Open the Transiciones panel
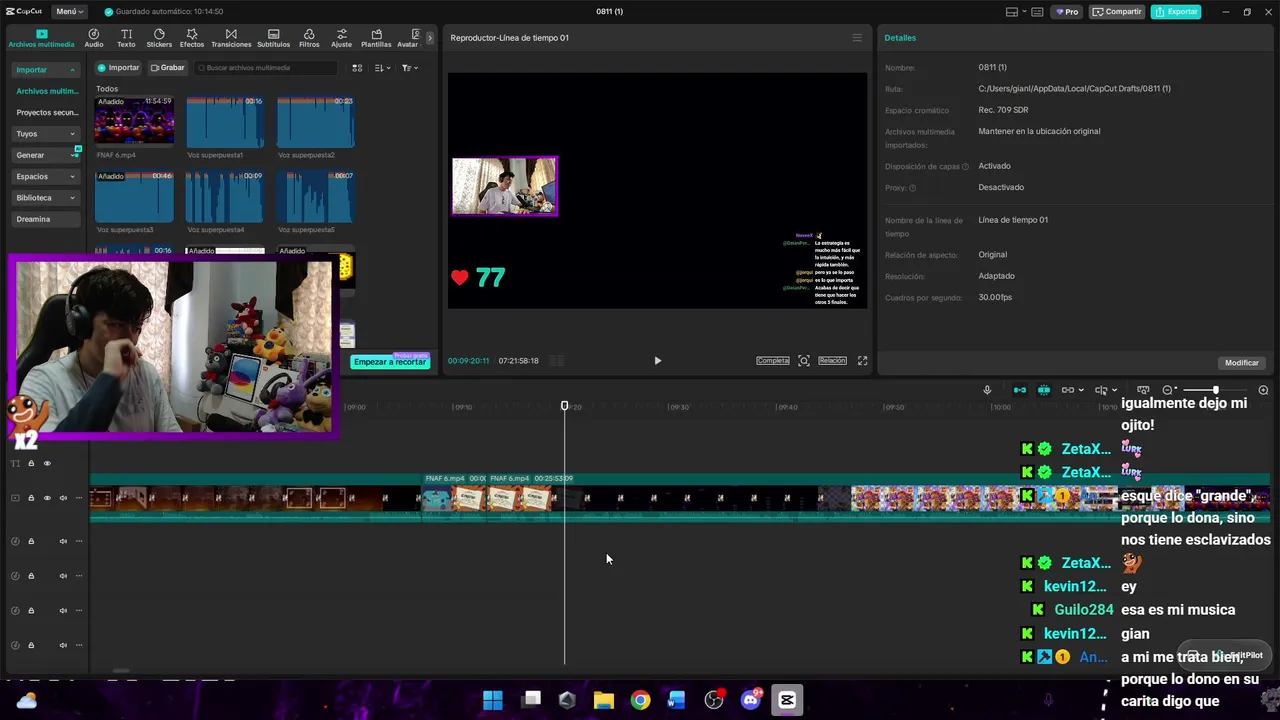 click(x=231, y=38)
